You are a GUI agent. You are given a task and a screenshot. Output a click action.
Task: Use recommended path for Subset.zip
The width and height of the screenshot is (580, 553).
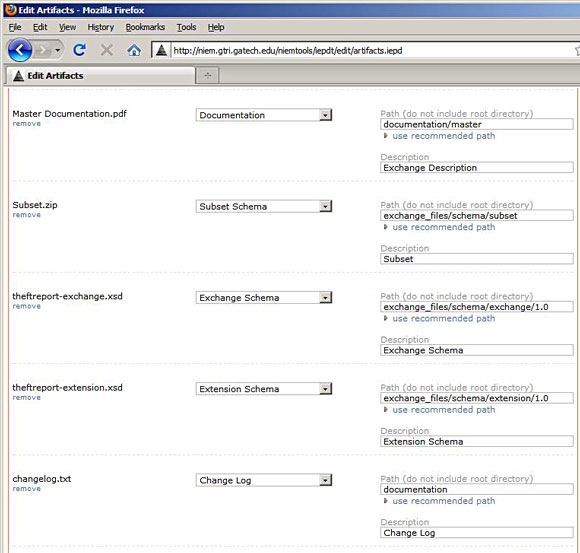coord(444,227)
